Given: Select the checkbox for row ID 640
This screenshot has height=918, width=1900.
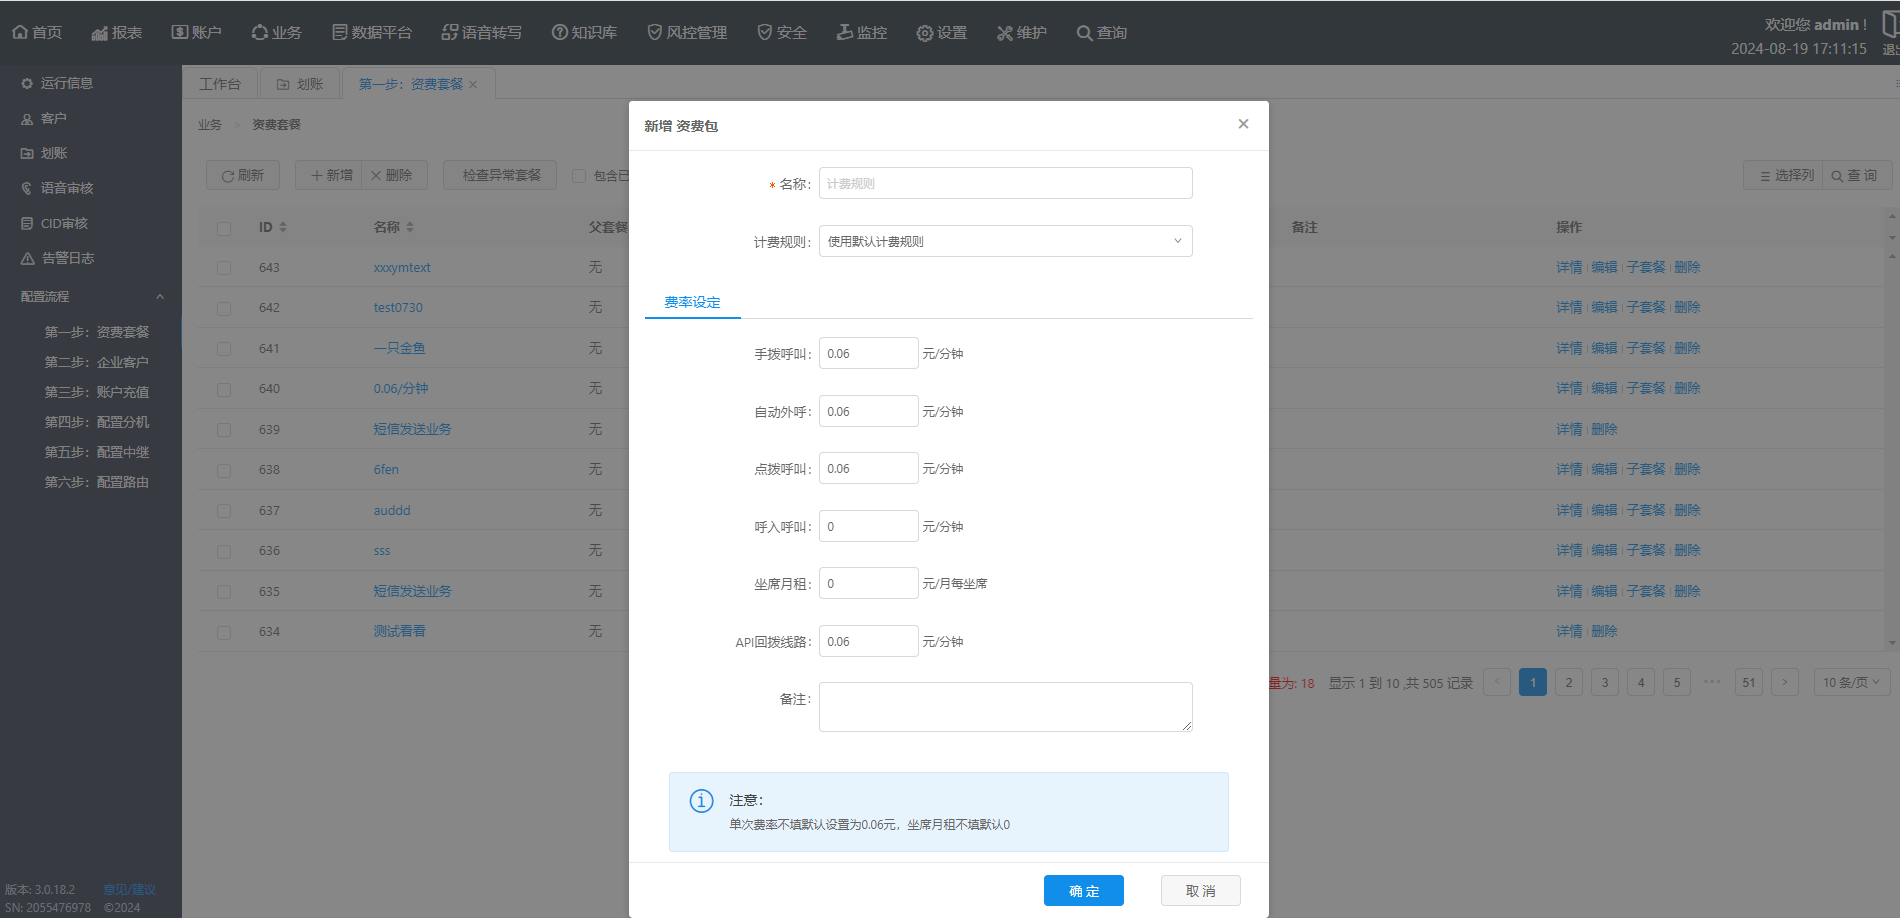Looking at the screenshot, I should [224, 389].
